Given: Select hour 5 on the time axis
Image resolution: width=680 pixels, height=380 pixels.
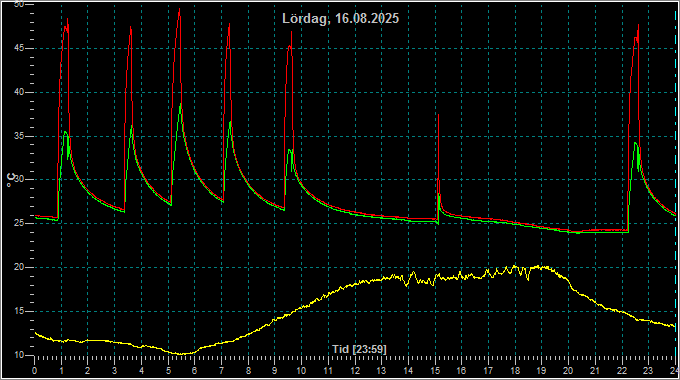Looking at the screenshot, I should tap(168, 371).
